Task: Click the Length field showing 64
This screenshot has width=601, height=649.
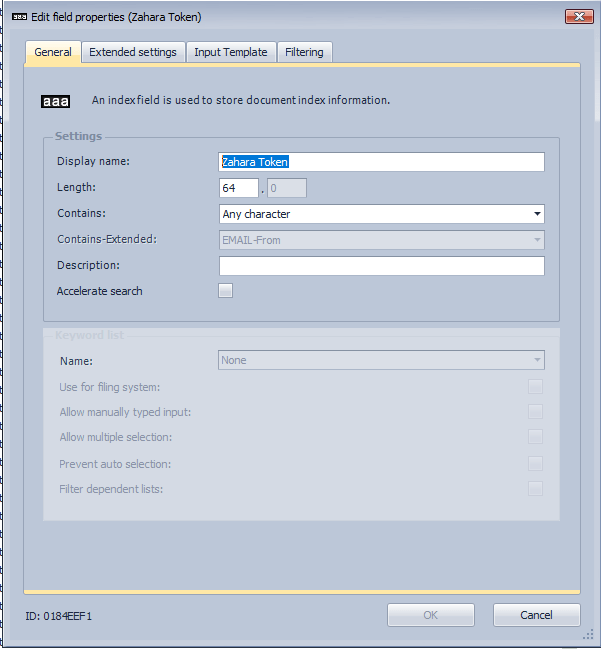Action: coord(239,188)
